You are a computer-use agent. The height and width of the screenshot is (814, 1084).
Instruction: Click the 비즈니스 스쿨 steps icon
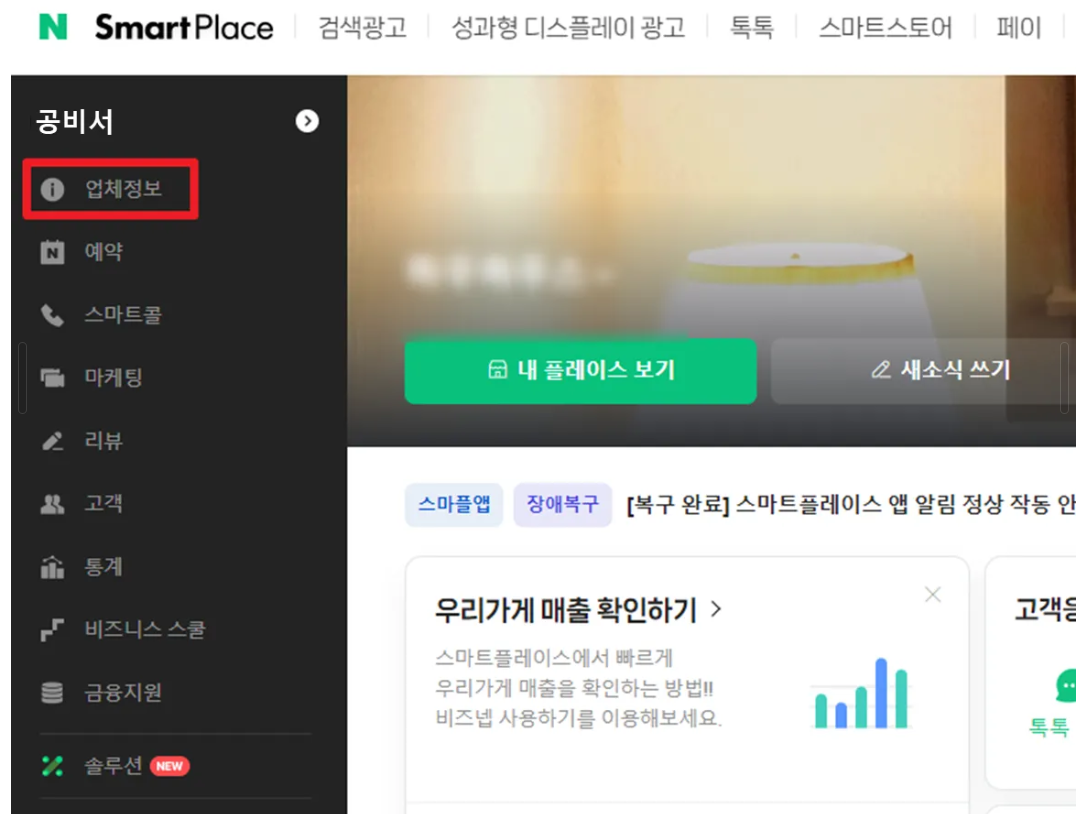point(53,630)
